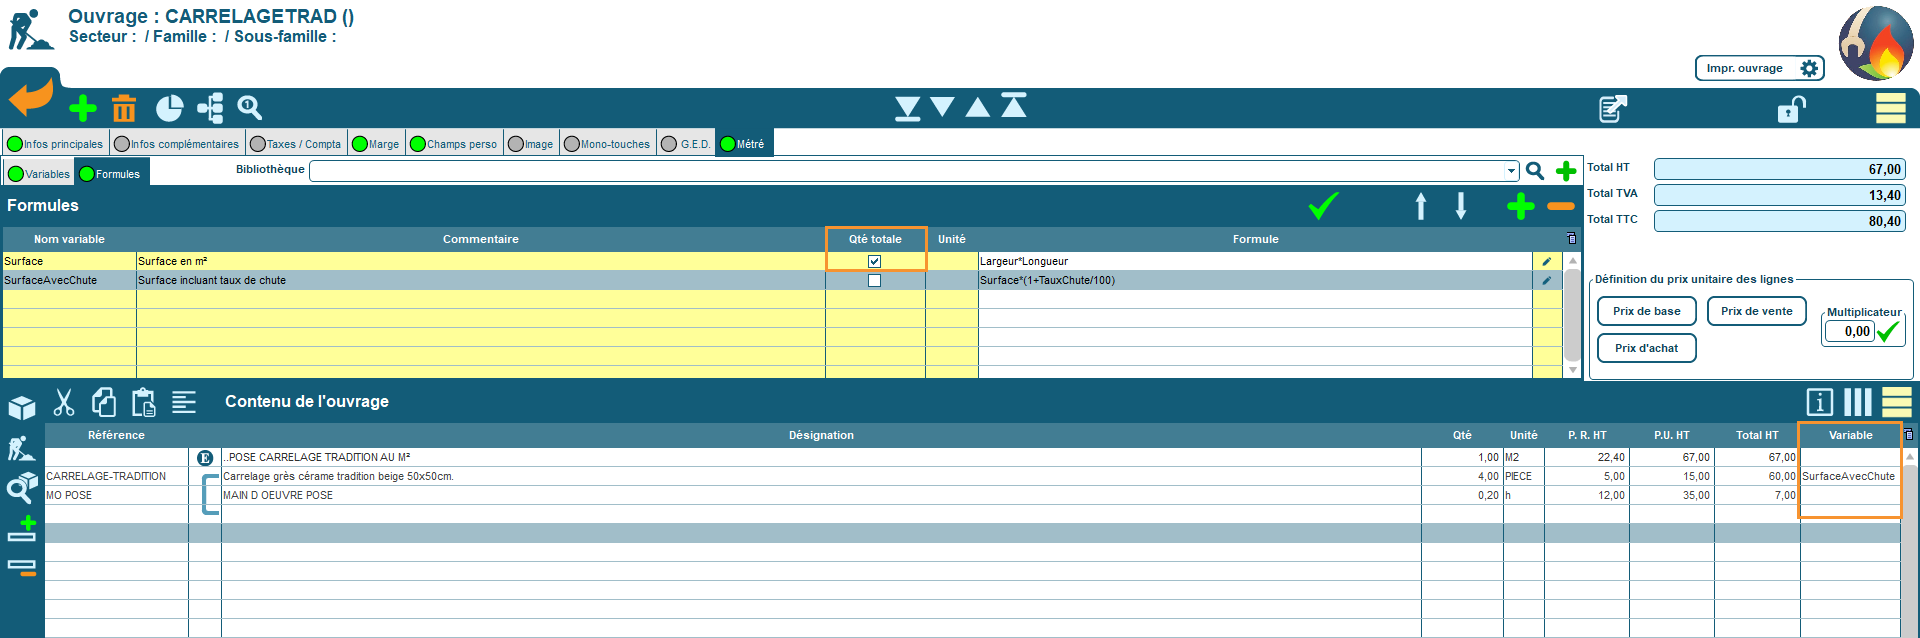Open the pie chart statistics icon
The width and height of the screenshot is (1920, 638).
click(169, 108)
